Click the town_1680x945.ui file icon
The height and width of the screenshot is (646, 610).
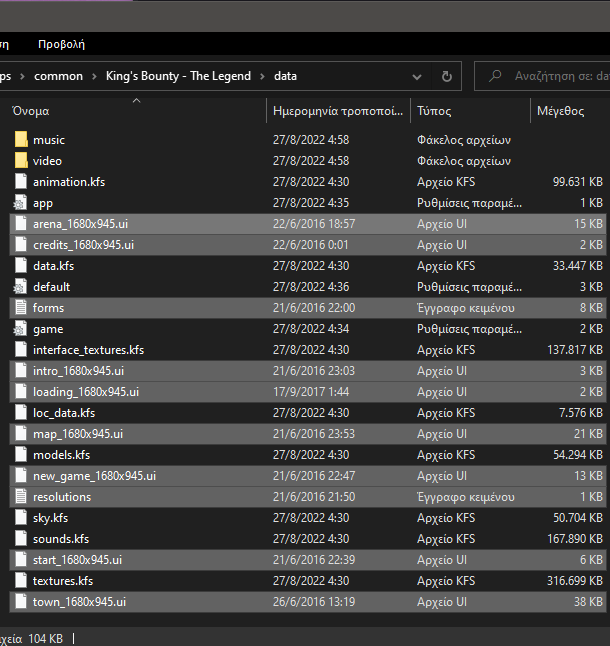[x=21, y=602]
